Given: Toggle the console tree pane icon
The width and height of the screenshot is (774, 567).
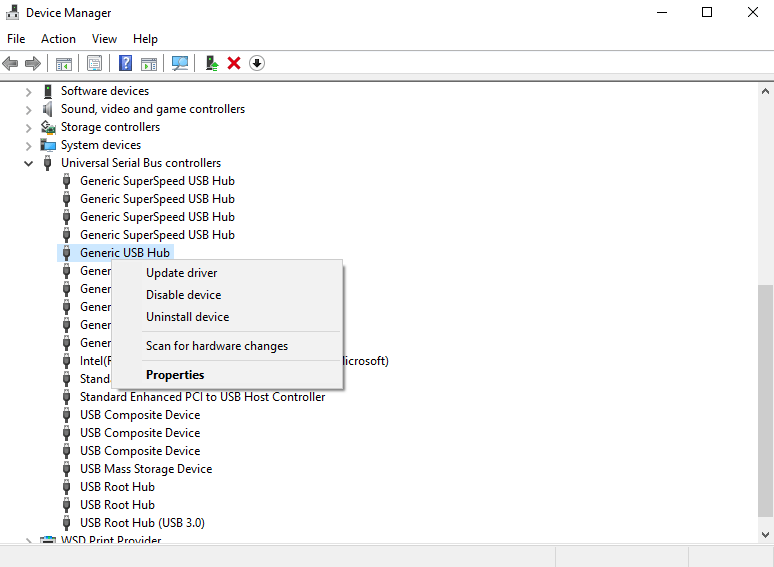Looking at the screenshot, I should tap(64, 64).
